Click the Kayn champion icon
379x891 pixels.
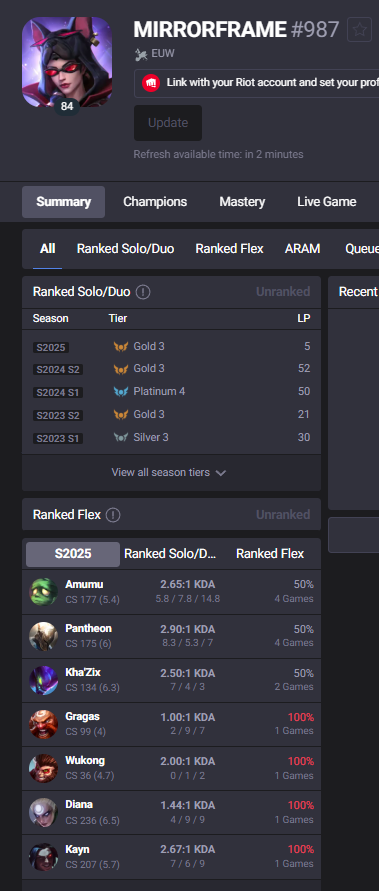coord(44,857)
